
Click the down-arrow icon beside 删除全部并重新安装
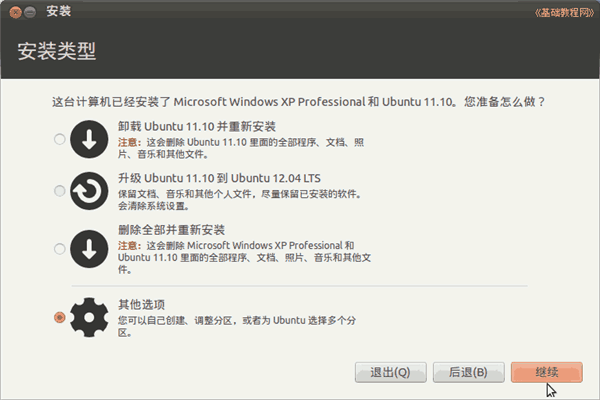[x=89, y=249]
